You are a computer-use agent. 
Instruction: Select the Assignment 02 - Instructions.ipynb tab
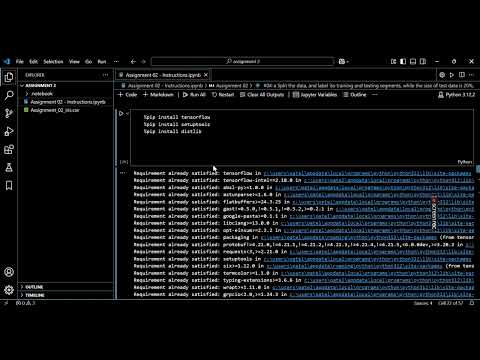[x=163, y=75]
